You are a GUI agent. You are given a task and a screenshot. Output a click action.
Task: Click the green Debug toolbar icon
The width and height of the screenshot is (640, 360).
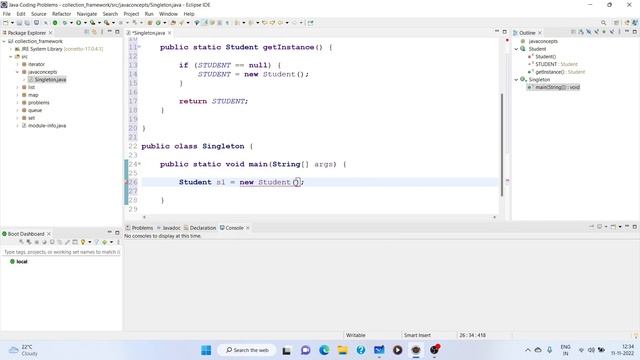tap(64, 23)
